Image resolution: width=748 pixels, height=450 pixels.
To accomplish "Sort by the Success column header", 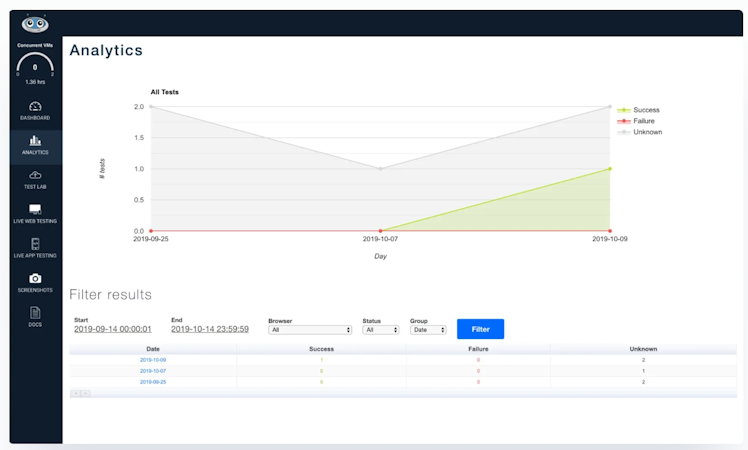I will coord(322,349).
